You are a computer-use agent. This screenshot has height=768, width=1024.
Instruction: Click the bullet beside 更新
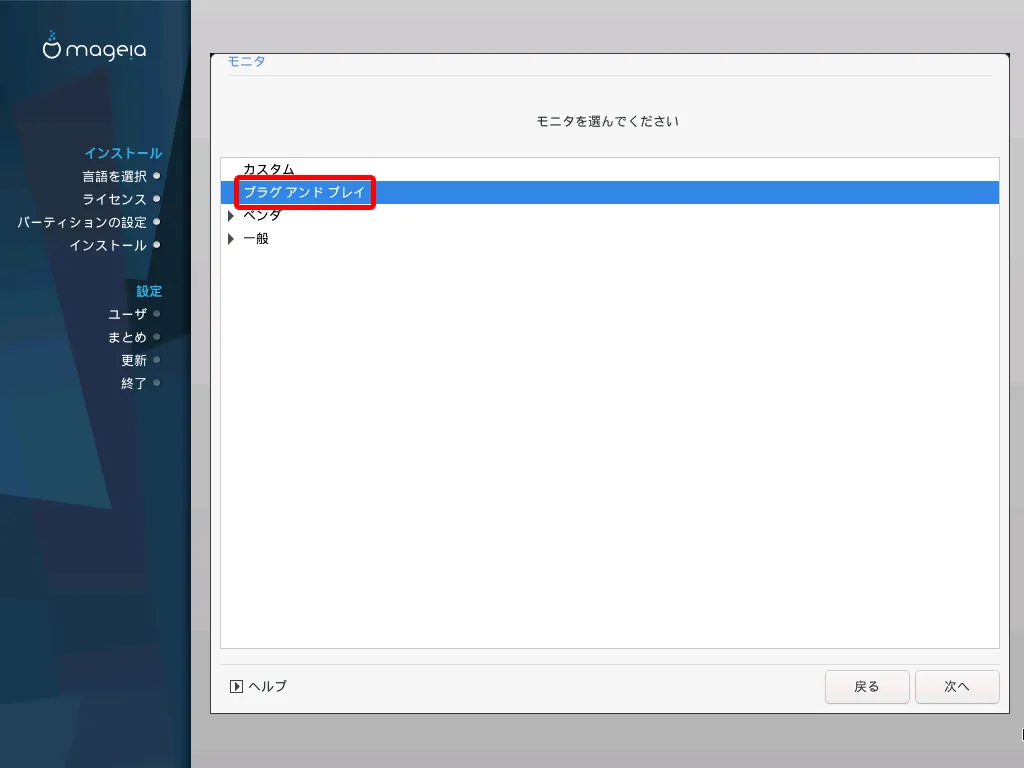pyautogui.click(x=157, y=360)
